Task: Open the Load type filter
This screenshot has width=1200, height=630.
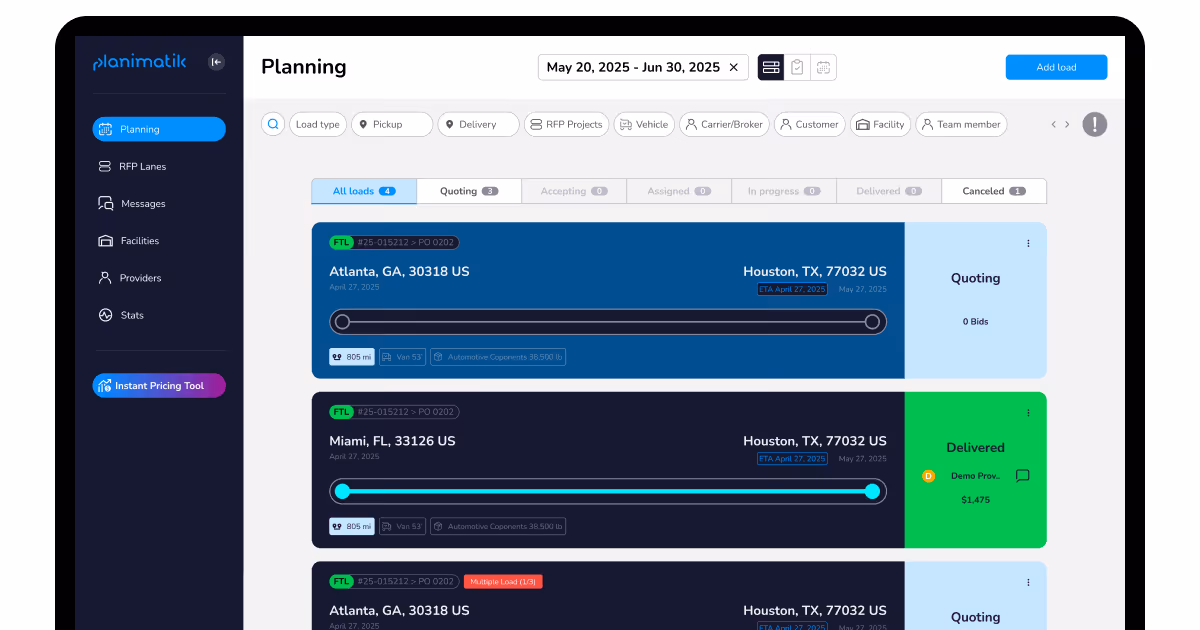Action: pos(318,124)
